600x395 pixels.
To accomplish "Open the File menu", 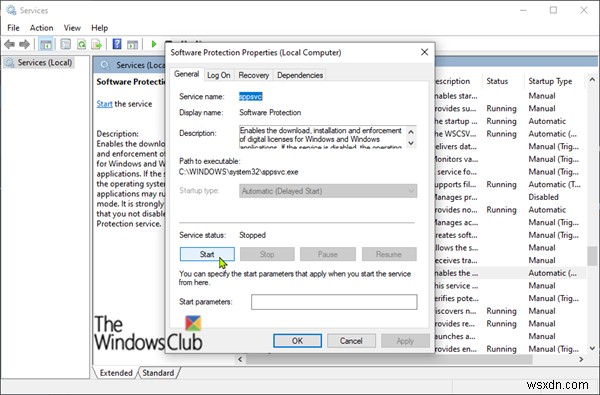I will pos(13,28).
